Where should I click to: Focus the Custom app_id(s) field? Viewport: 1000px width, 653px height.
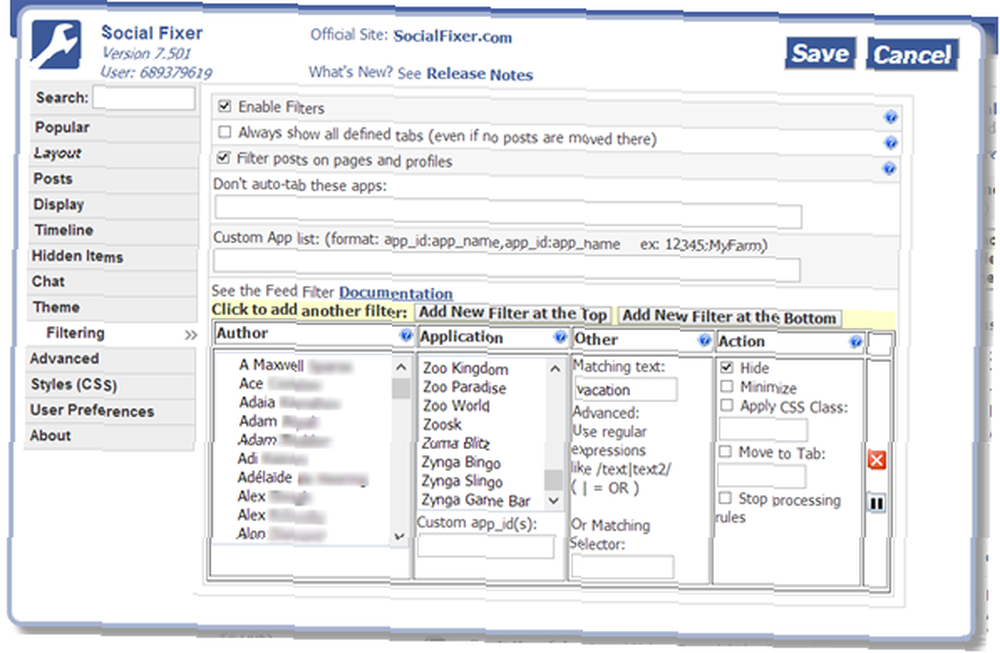pyautogui.click(x=486, y=547)
